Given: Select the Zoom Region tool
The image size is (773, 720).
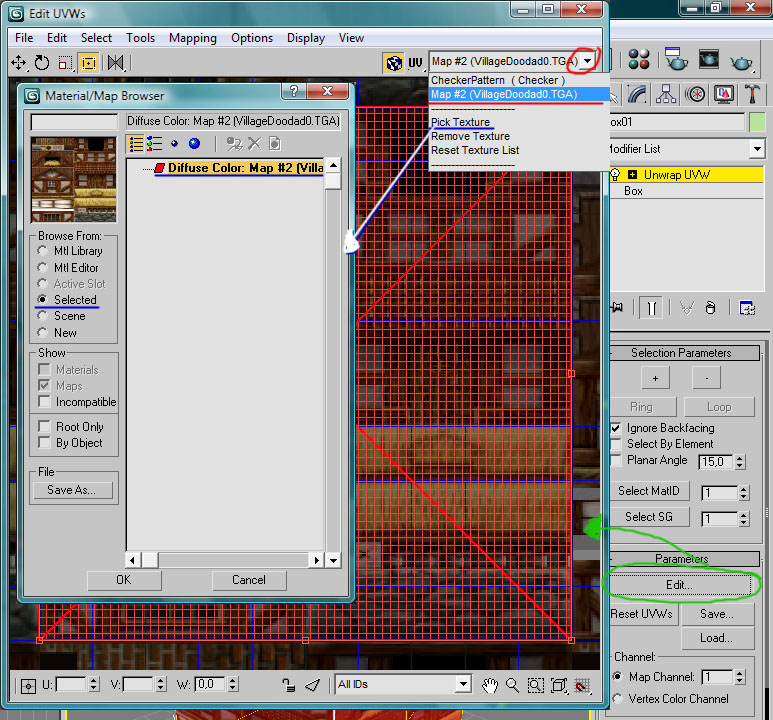Looking at the screenshot, I should tap(536, 685).
